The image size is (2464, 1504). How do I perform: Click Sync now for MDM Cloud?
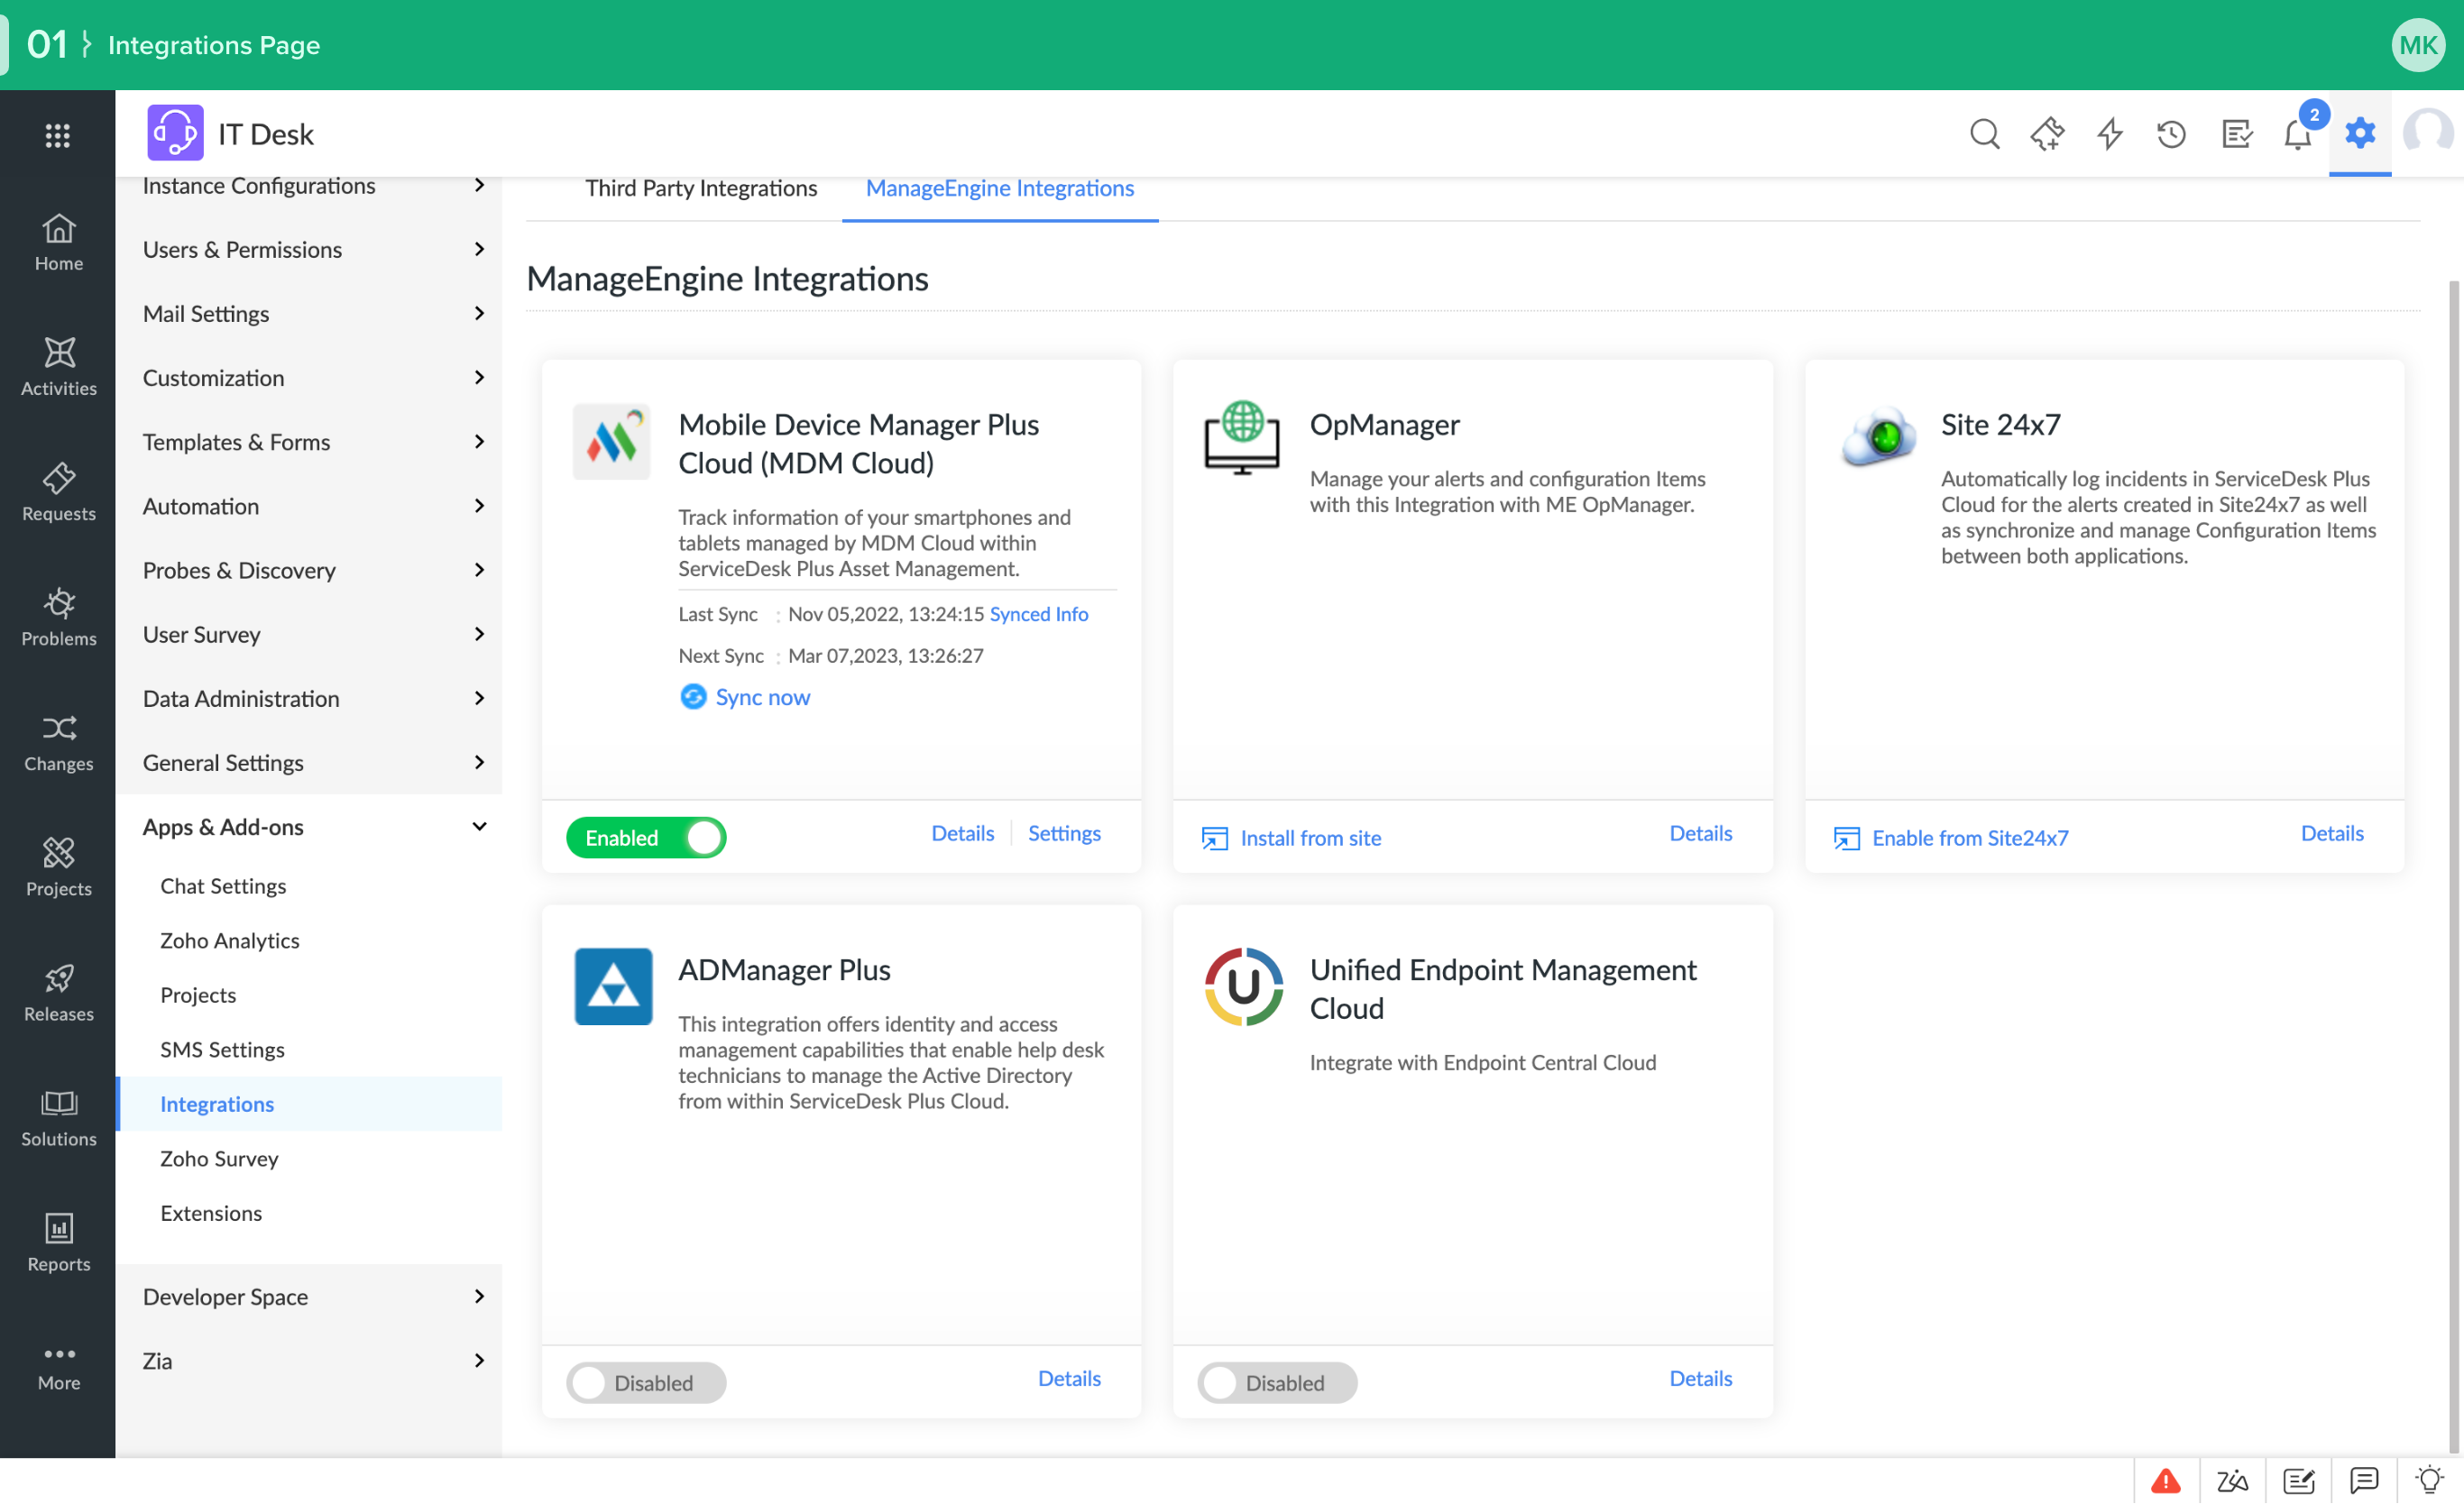745,697
